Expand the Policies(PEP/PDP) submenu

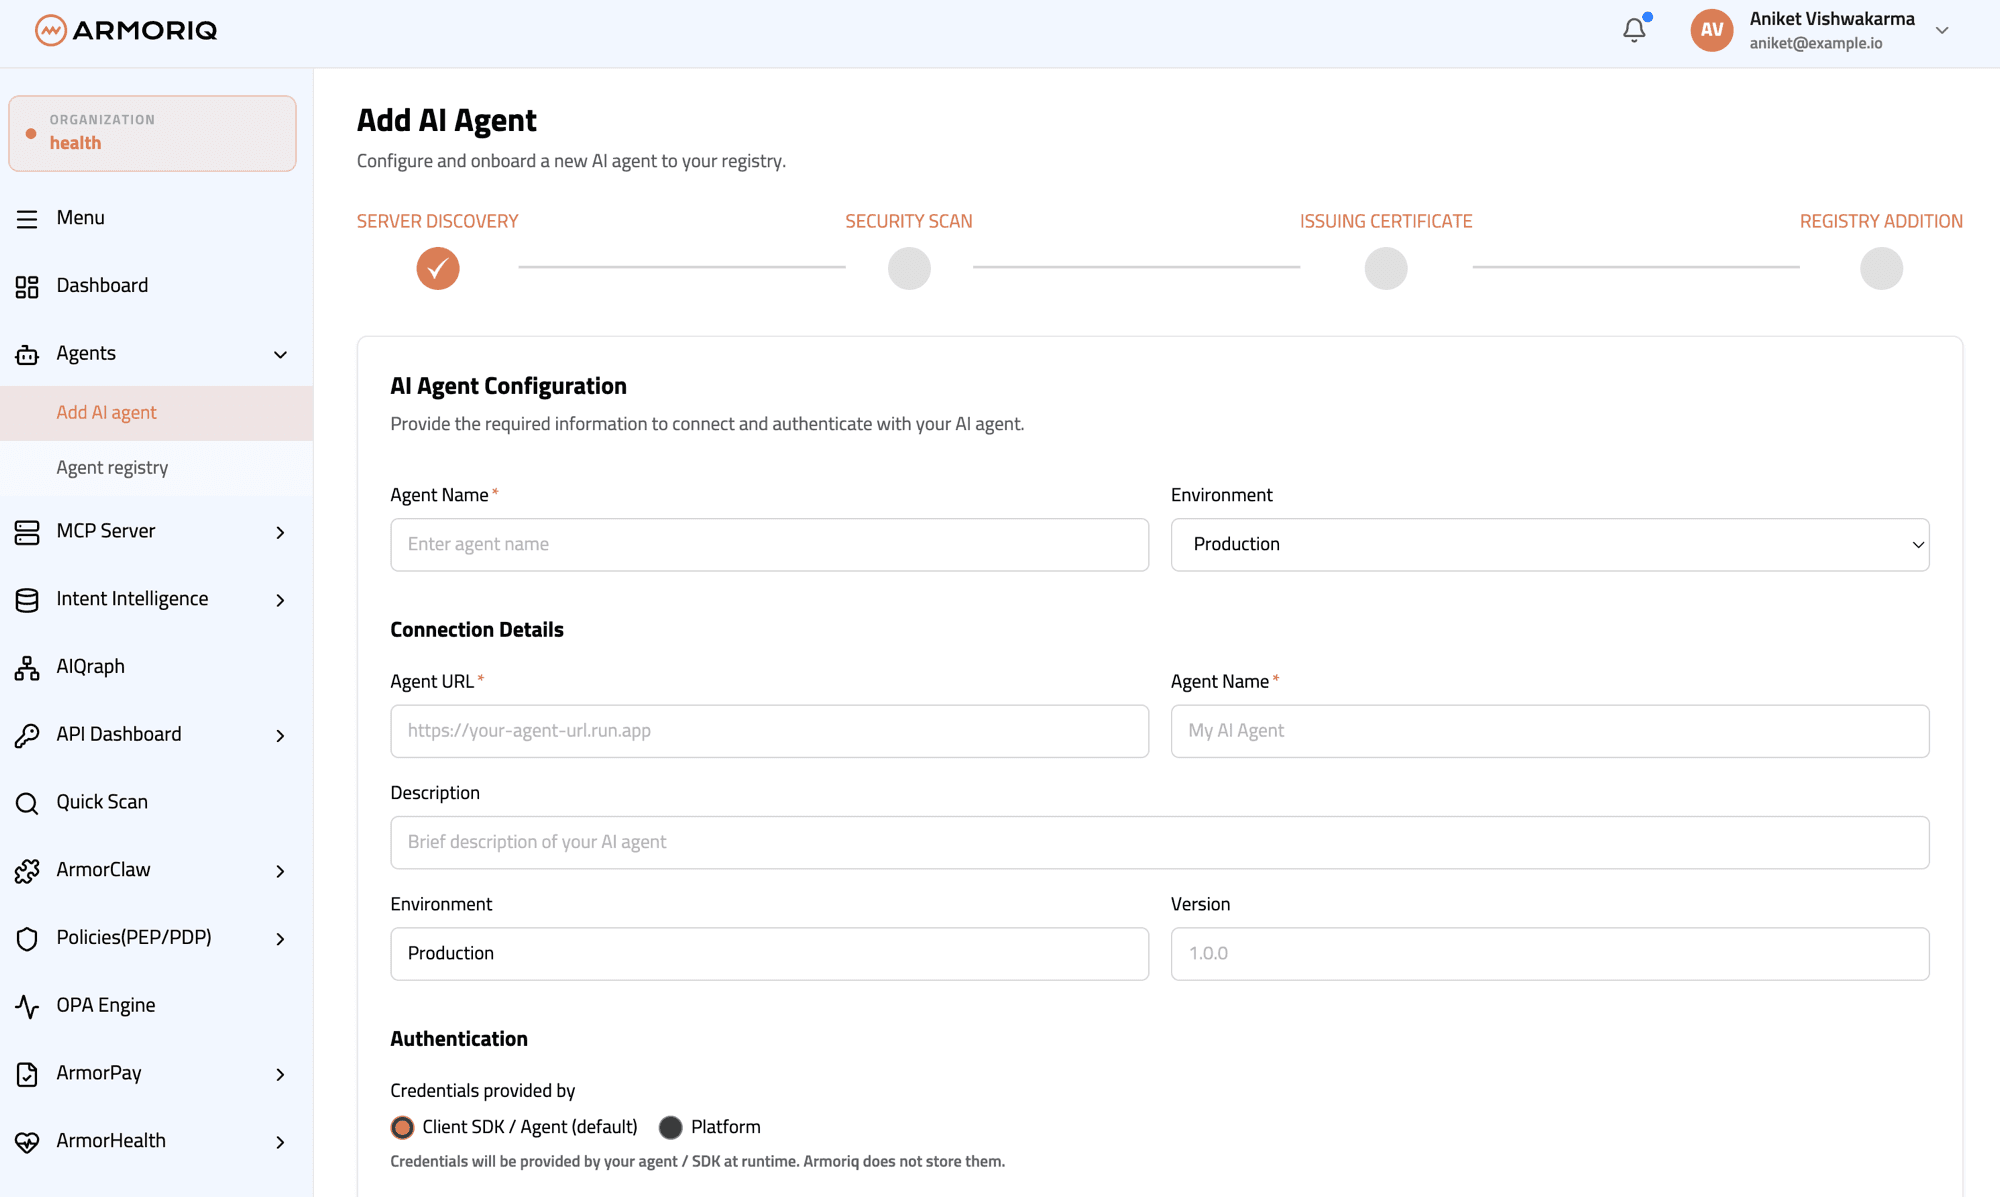[280, 938]
